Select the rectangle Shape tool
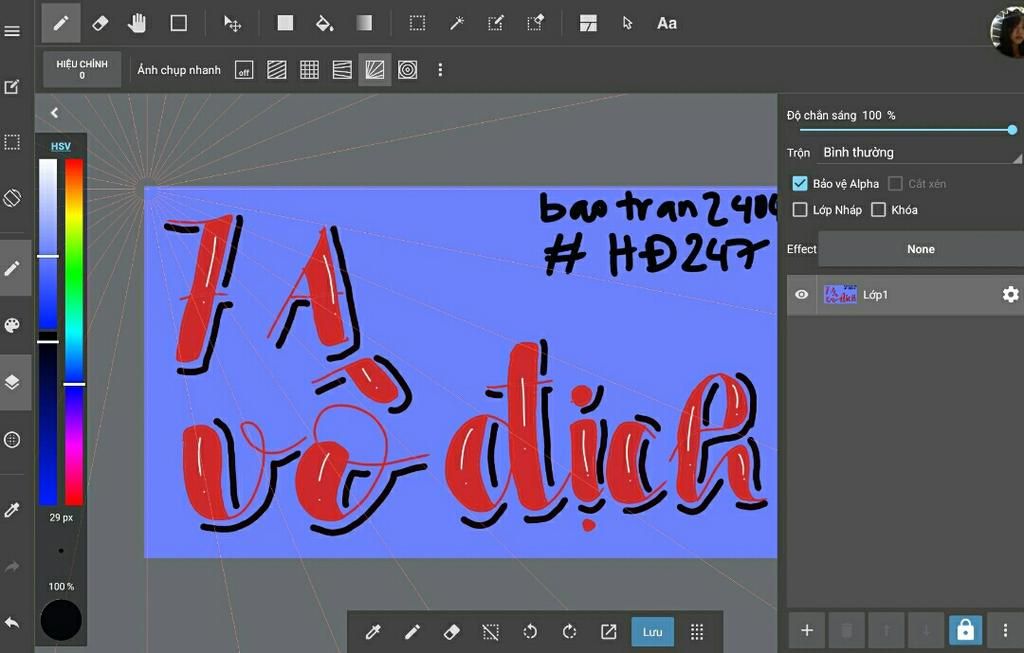The height and width of the screenshot is (653, 1024). pyautogui.click(x=178, y=24)
